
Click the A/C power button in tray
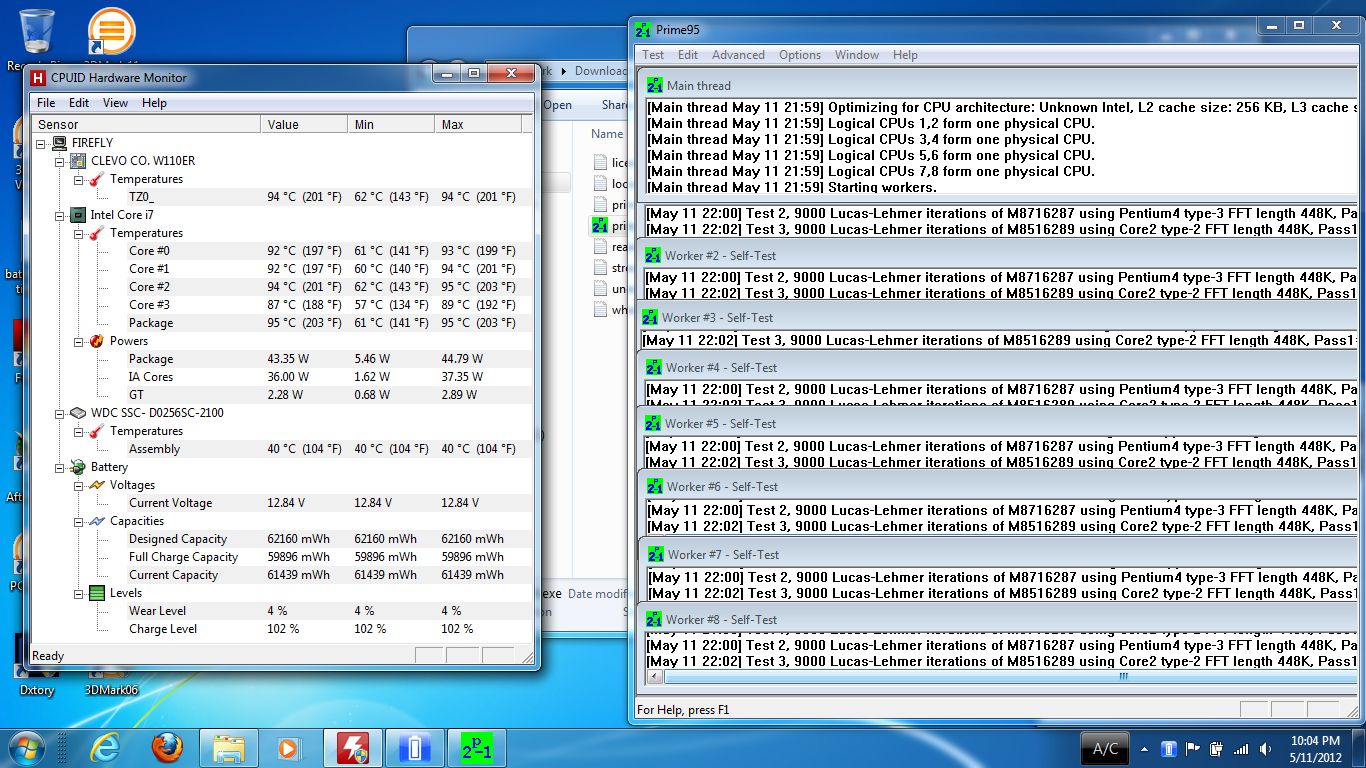pos(1105,748)
